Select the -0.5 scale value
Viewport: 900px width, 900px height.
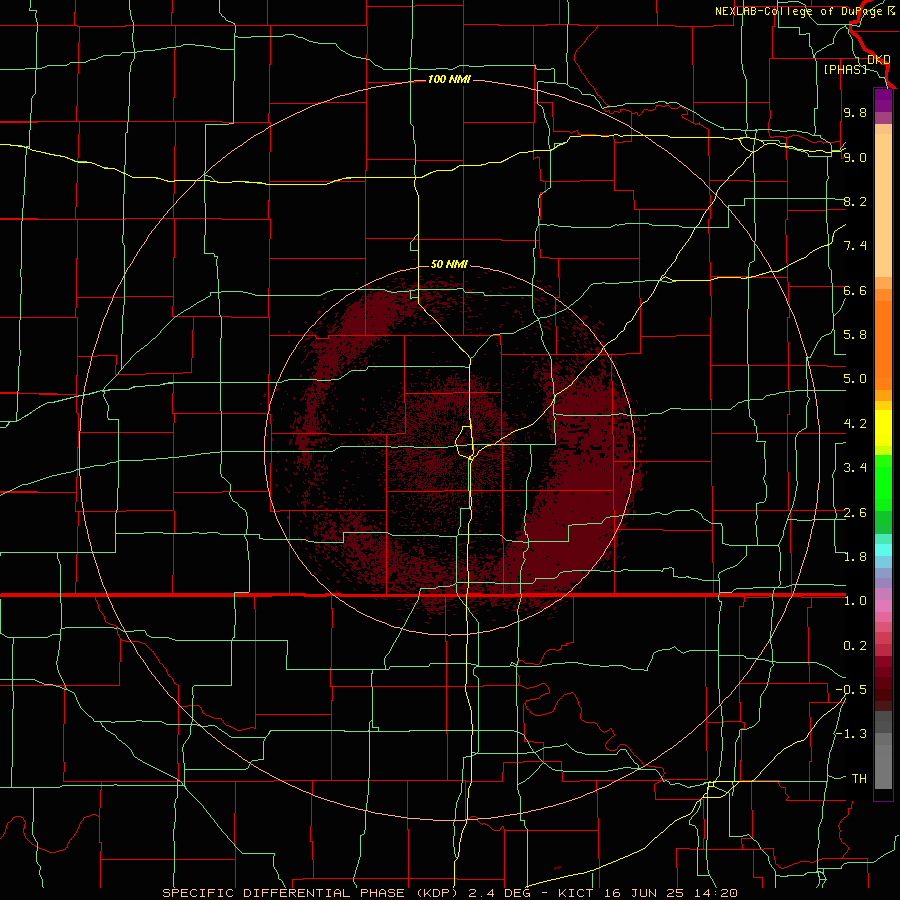click(851, 690)
